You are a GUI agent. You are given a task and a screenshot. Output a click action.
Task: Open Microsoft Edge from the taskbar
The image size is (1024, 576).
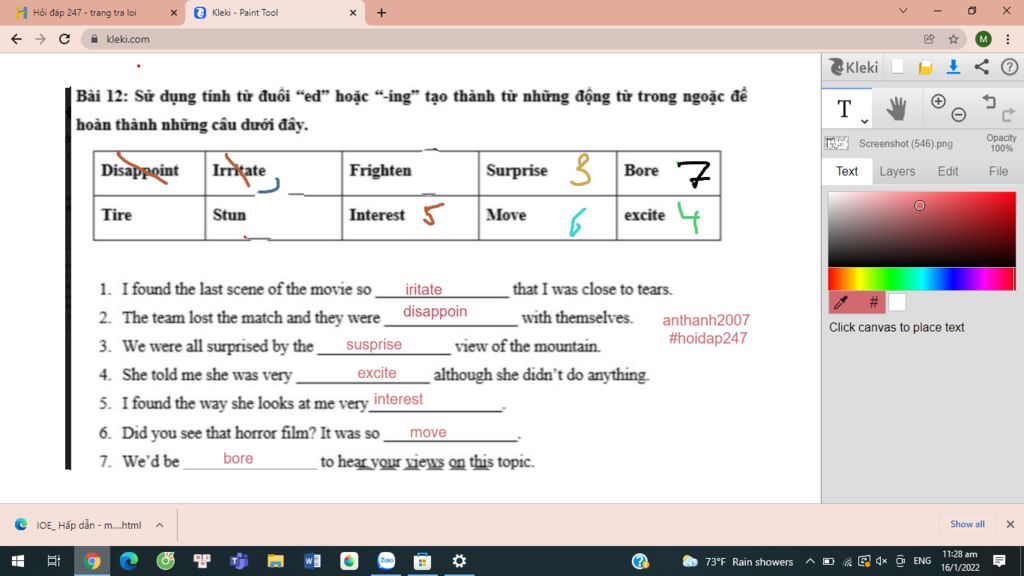click(129, 561)
